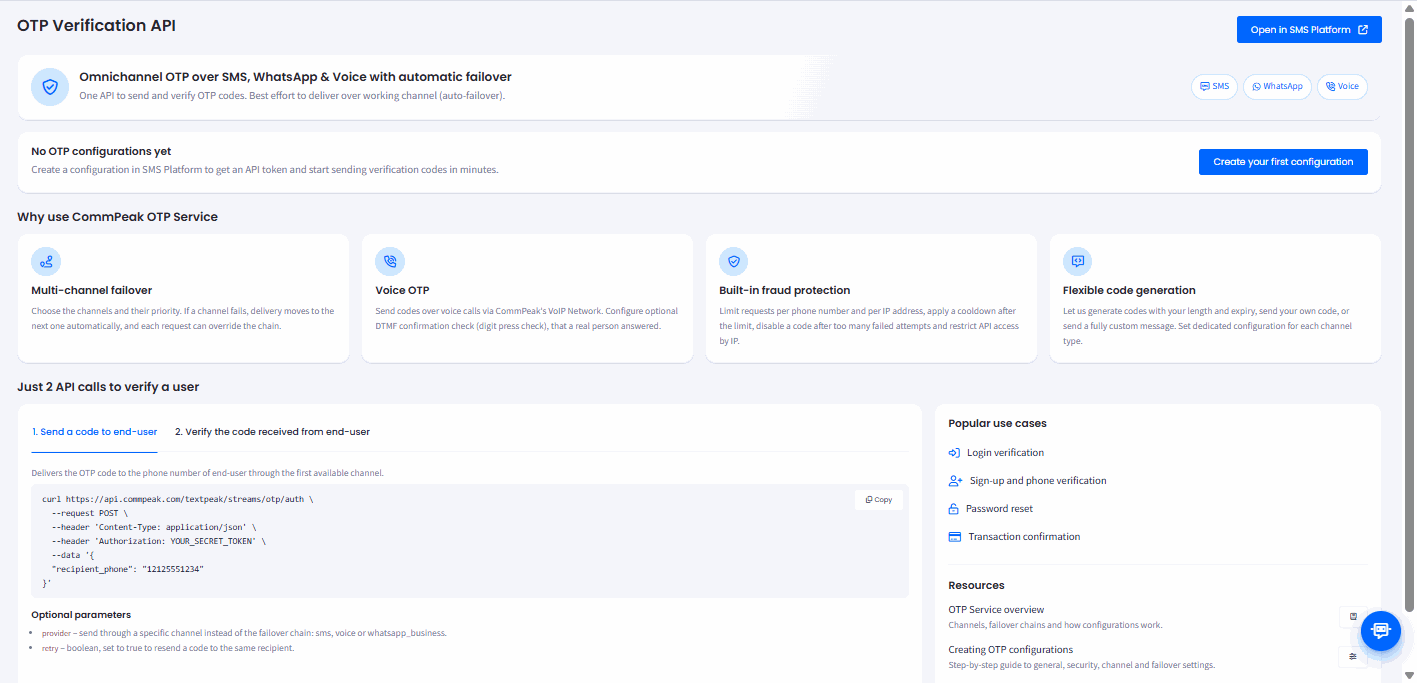Image resolution: width=1417 pixels, height=683 pixels.
Task: Click the 'Popular use cases' heading
Action: point(998,424)
